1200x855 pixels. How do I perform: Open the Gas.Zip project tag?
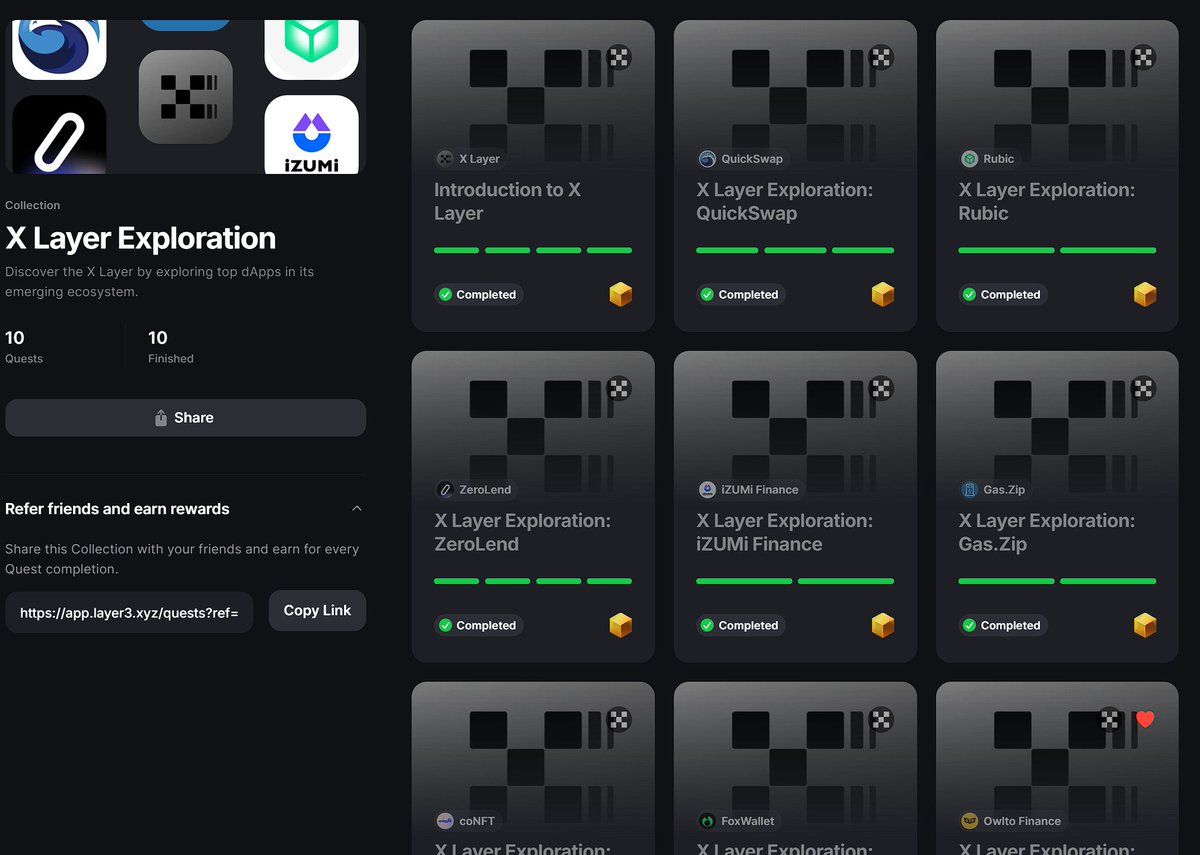tap(994, 490)
